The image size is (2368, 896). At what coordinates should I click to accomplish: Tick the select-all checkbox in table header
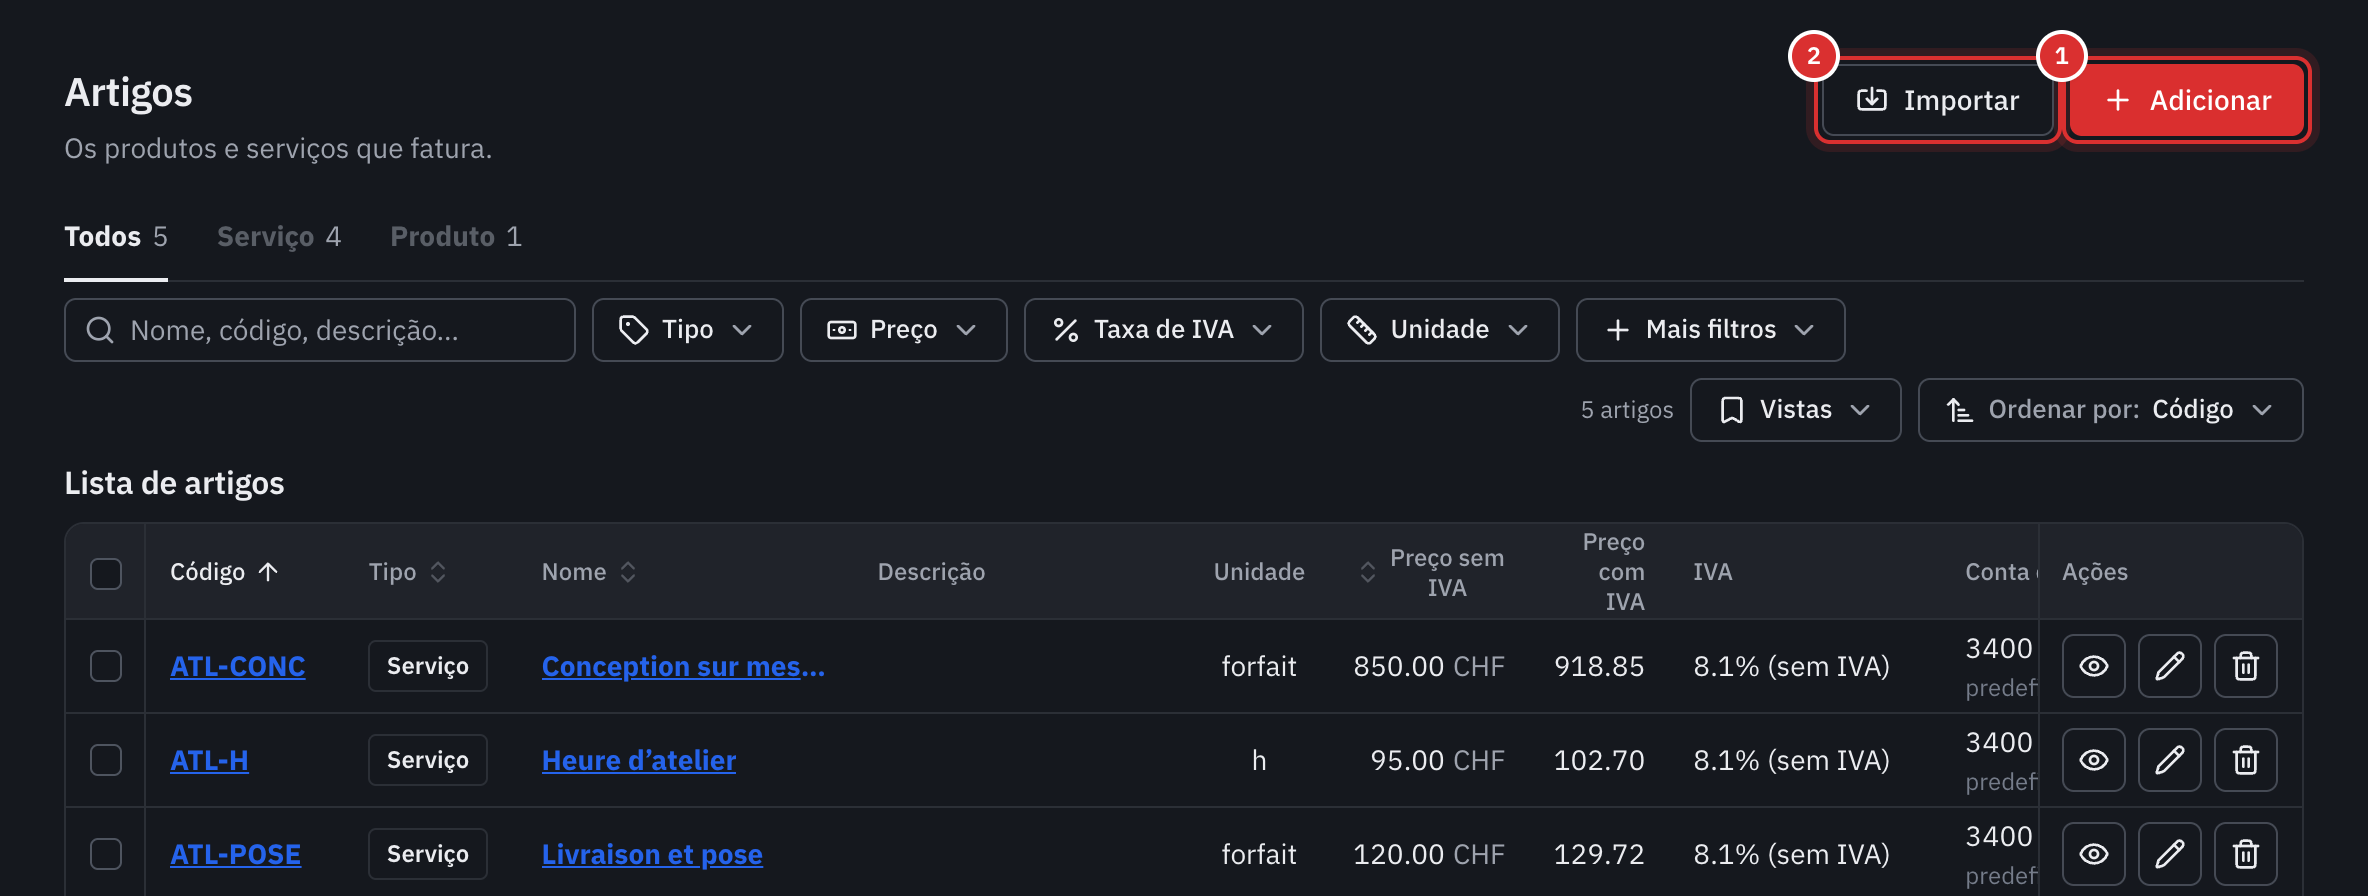pyautogui.click(x=106, y=573)
